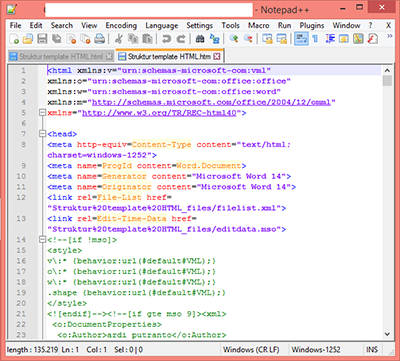Zoom out with the magnifier minus icon
The height and width of the screenshot is (361, 400).
point(248,39)
